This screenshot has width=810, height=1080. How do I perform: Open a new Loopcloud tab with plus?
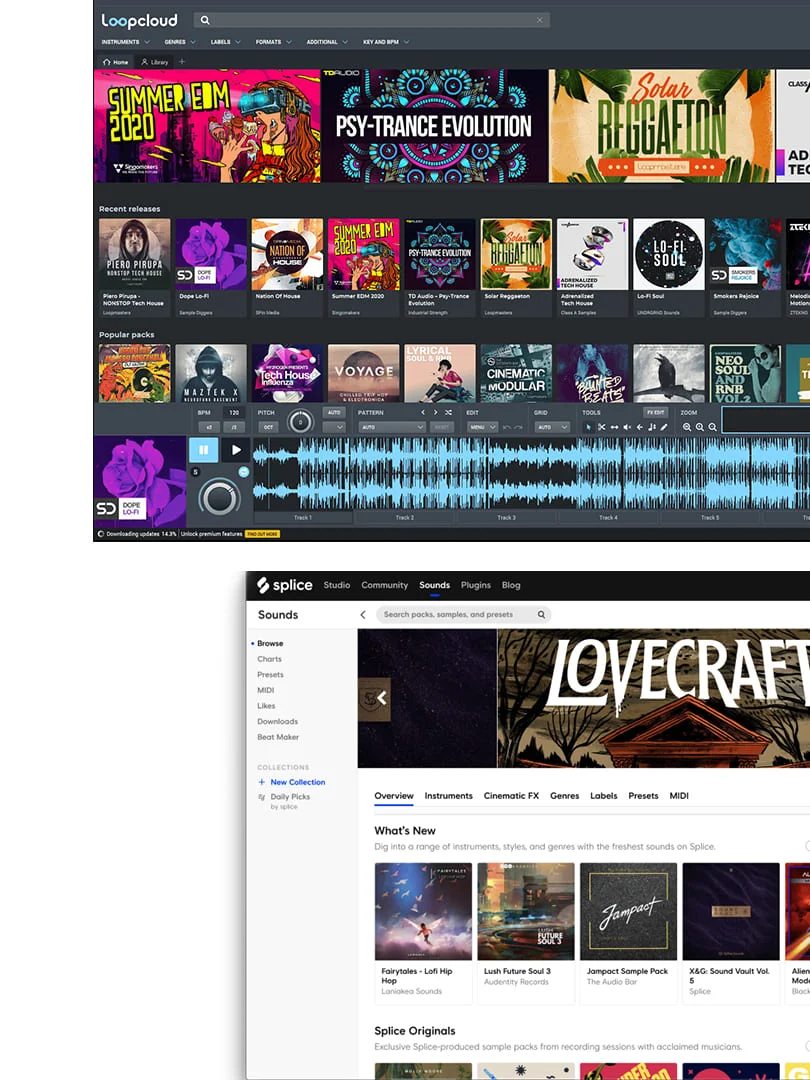[x=182, y=62]
